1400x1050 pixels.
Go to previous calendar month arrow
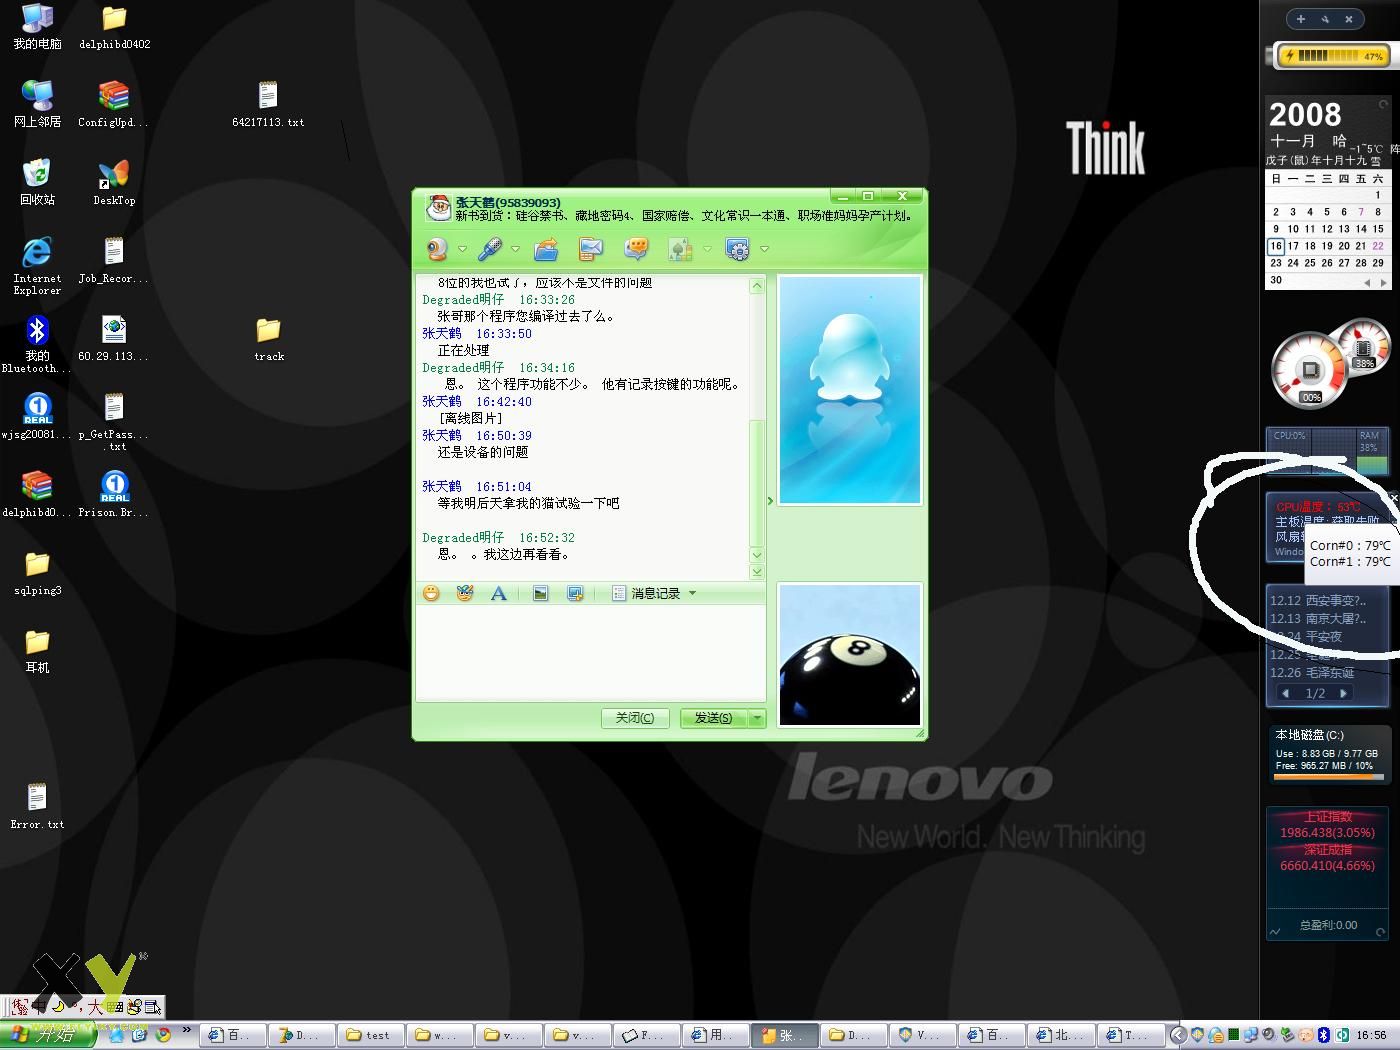tap(1367, 282)
